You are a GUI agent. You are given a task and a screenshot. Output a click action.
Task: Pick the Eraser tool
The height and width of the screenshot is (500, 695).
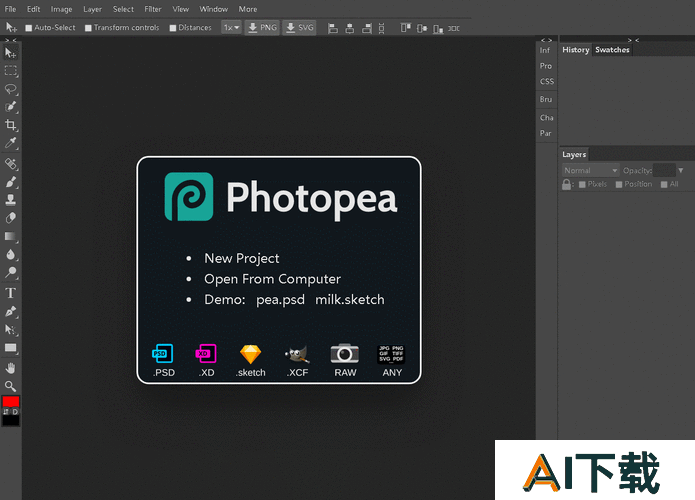(x=10, y=218)
